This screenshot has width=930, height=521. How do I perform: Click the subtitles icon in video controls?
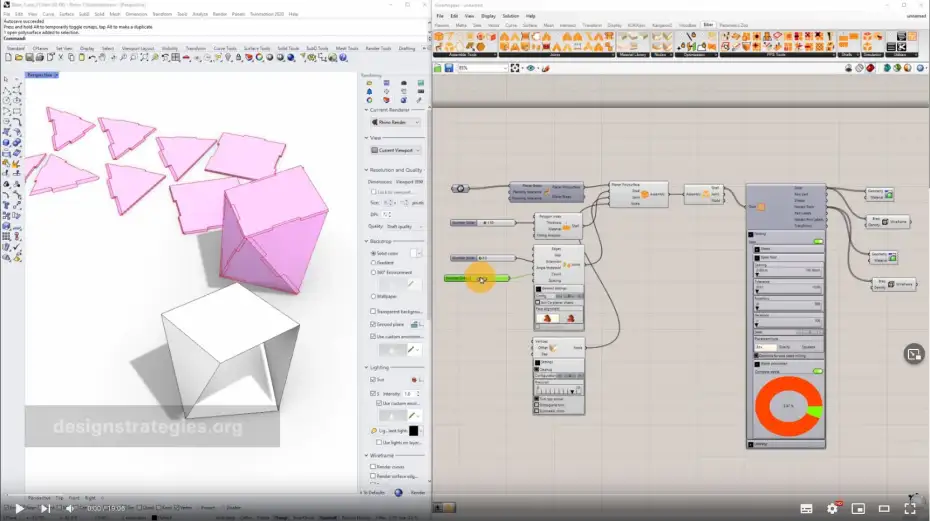(806, 509)
